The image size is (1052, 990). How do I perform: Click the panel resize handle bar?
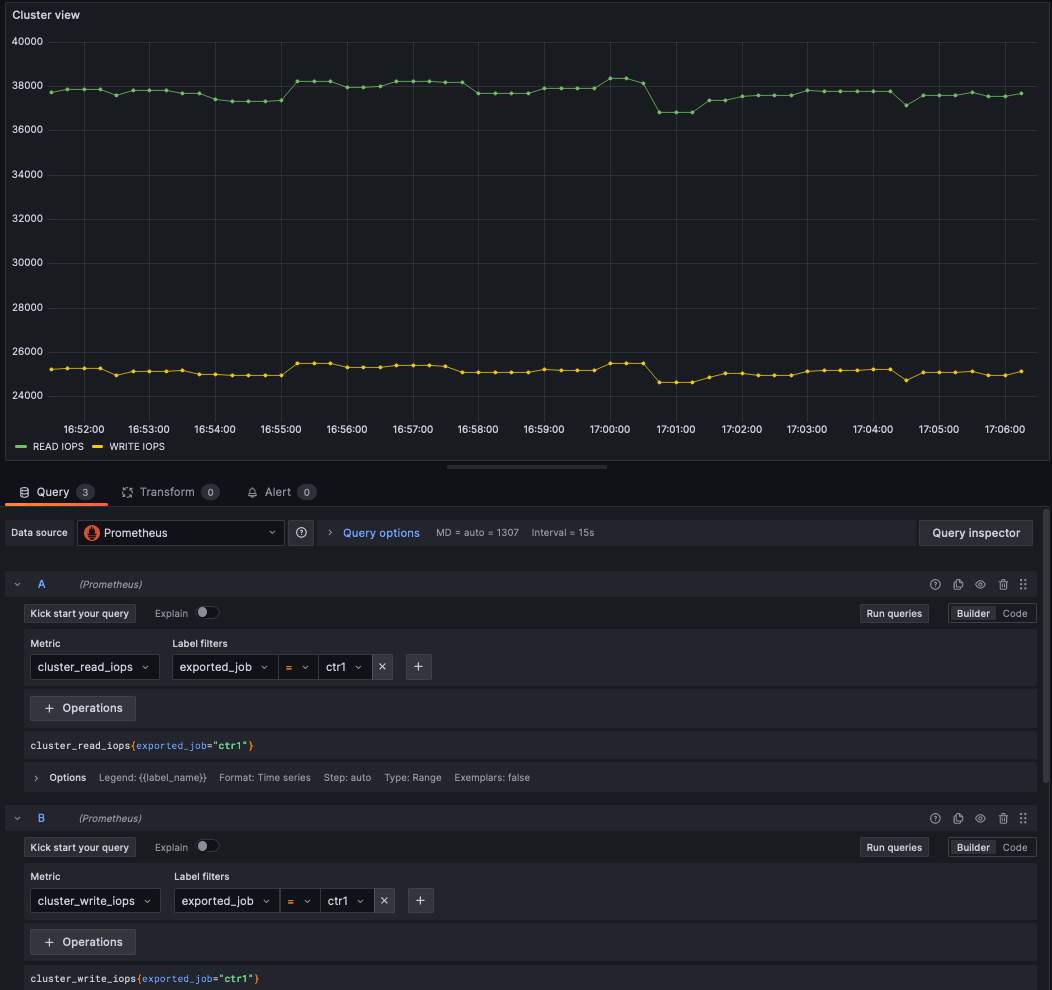point(527,467)
